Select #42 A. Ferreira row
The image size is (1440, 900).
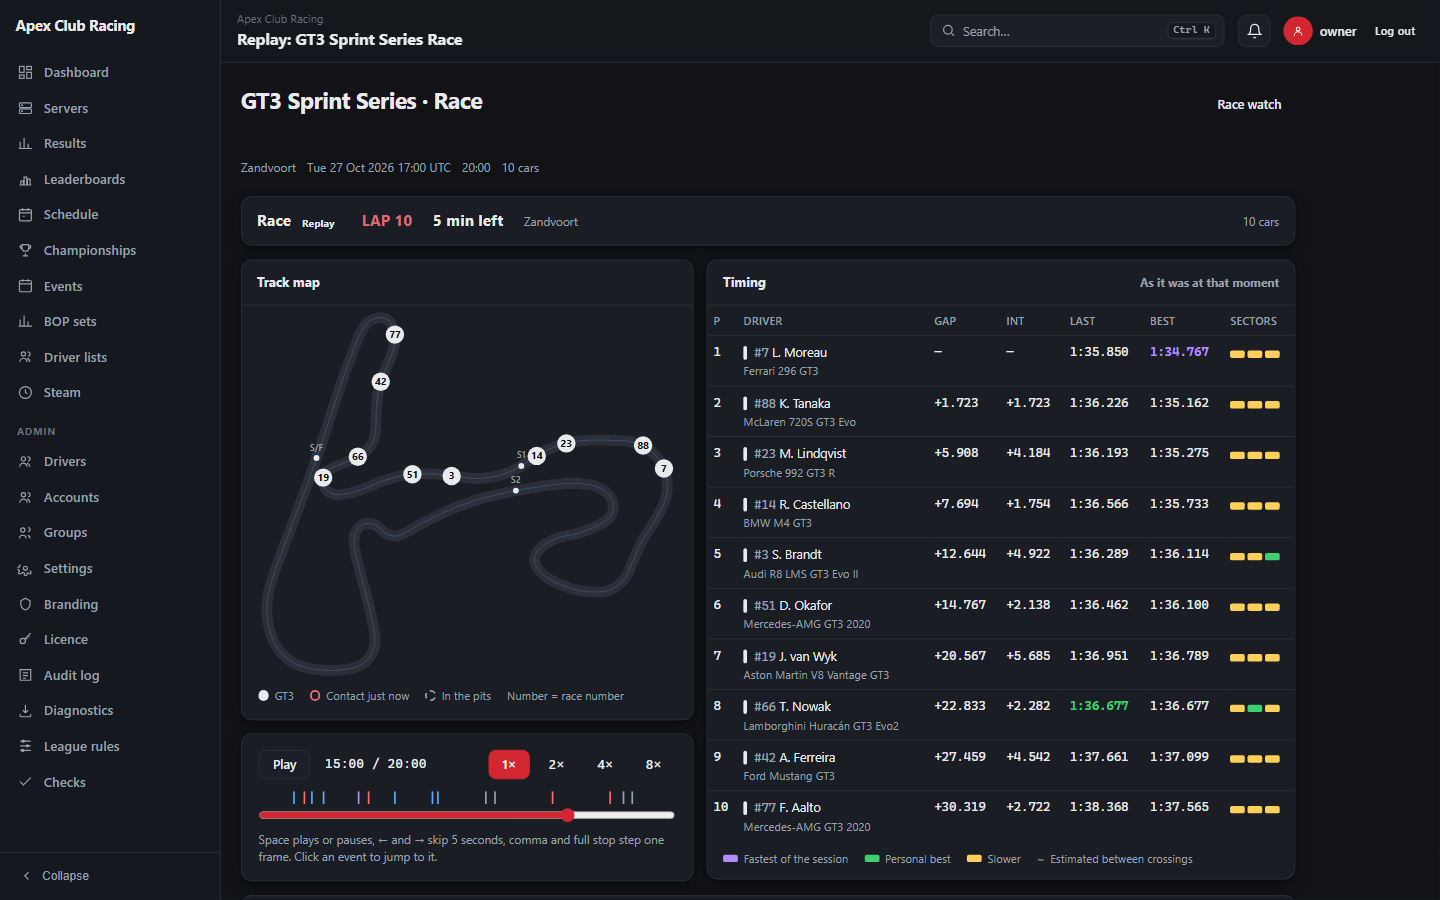click(1000, 766)
